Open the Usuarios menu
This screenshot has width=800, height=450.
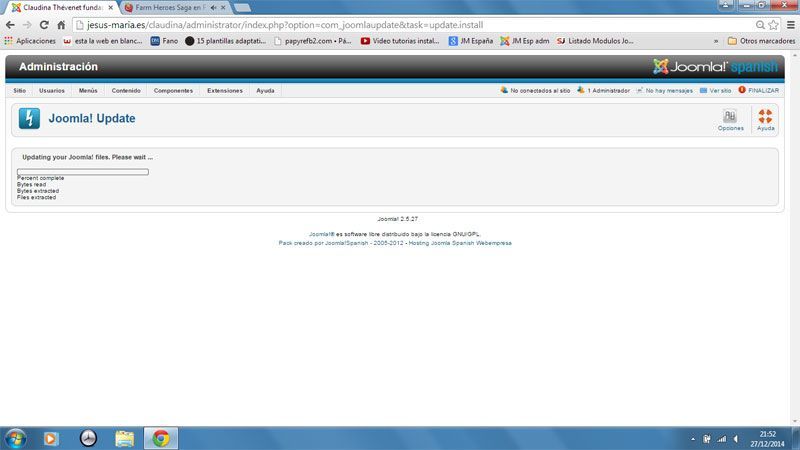click(52, 90)
